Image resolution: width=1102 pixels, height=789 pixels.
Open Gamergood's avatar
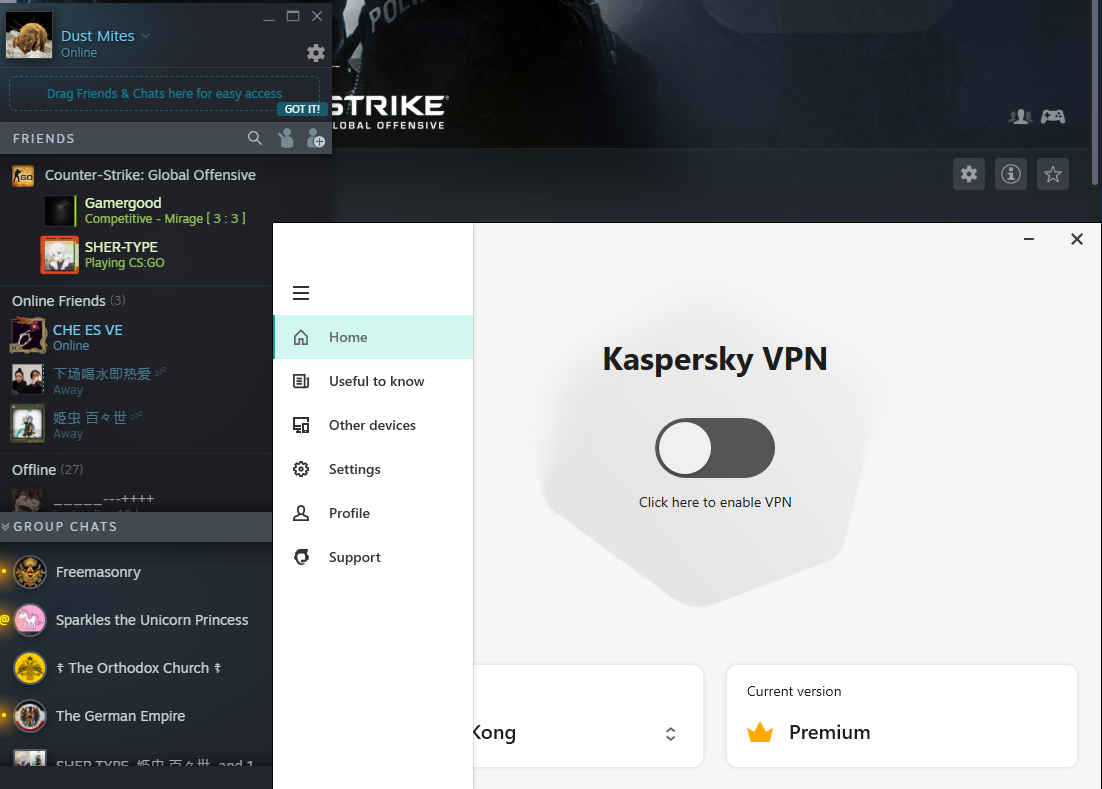coord(59,211)
